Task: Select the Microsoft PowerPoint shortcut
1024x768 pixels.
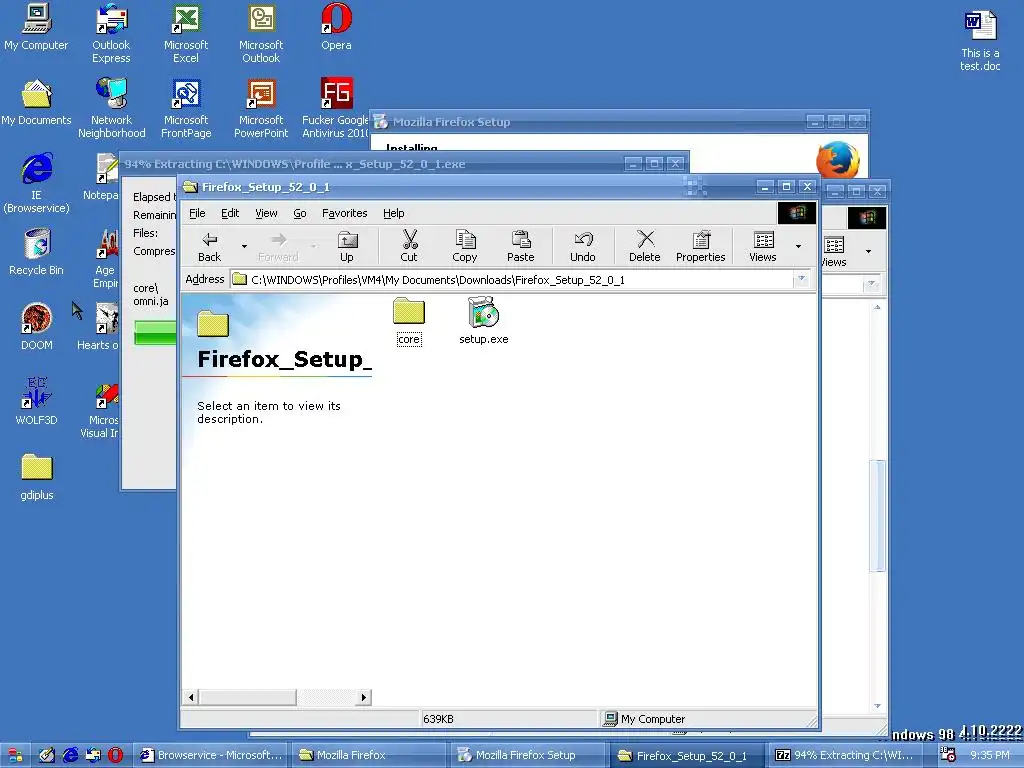Action: pyautogui.click(x=261, y=109)
